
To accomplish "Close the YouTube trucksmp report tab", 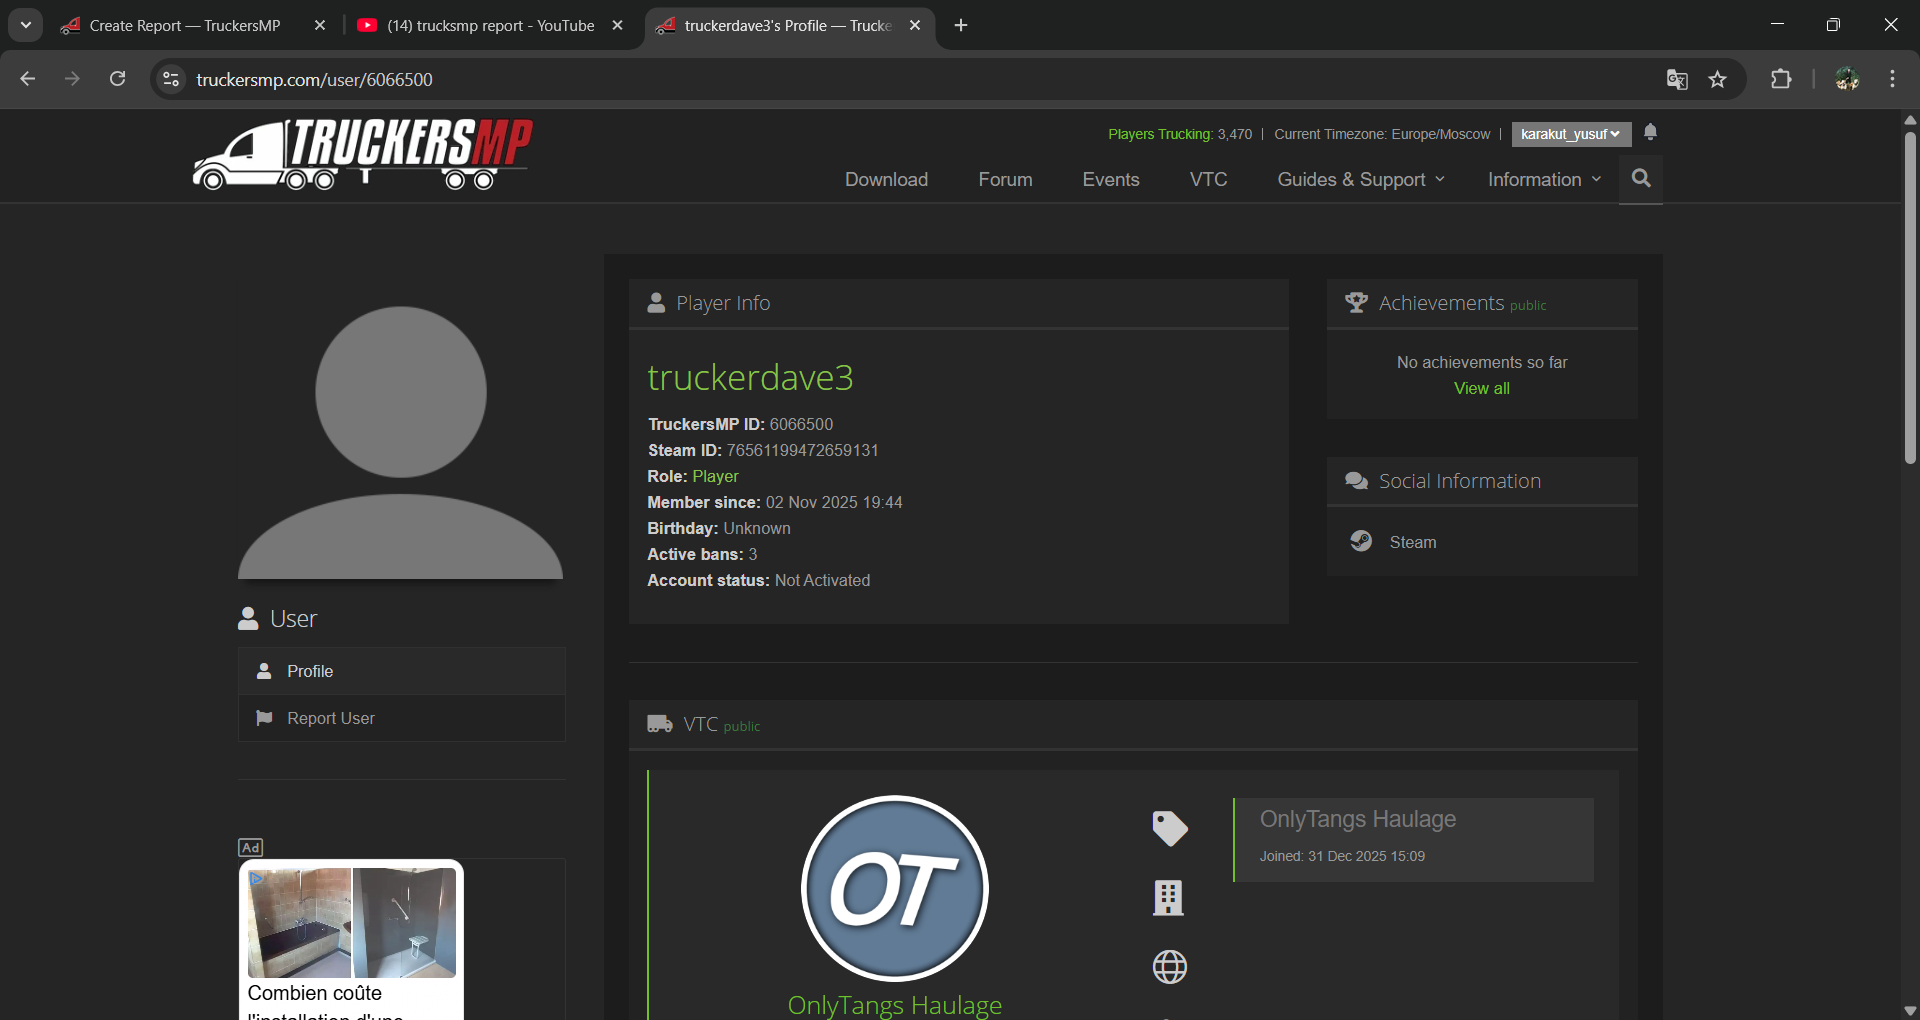I will click(x=618, y=25).
